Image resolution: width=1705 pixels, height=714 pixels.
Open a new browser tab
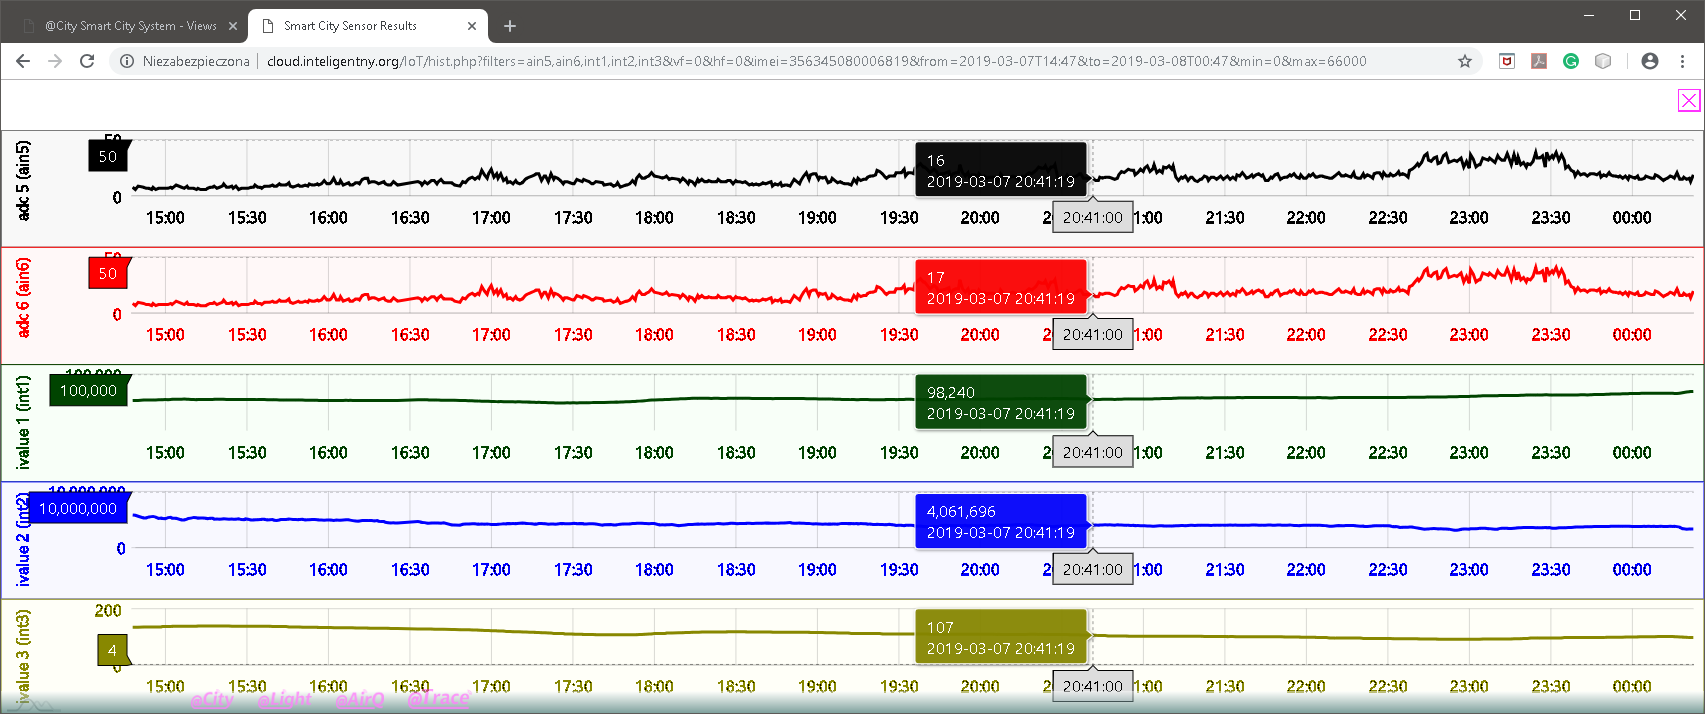pos(510,26)
